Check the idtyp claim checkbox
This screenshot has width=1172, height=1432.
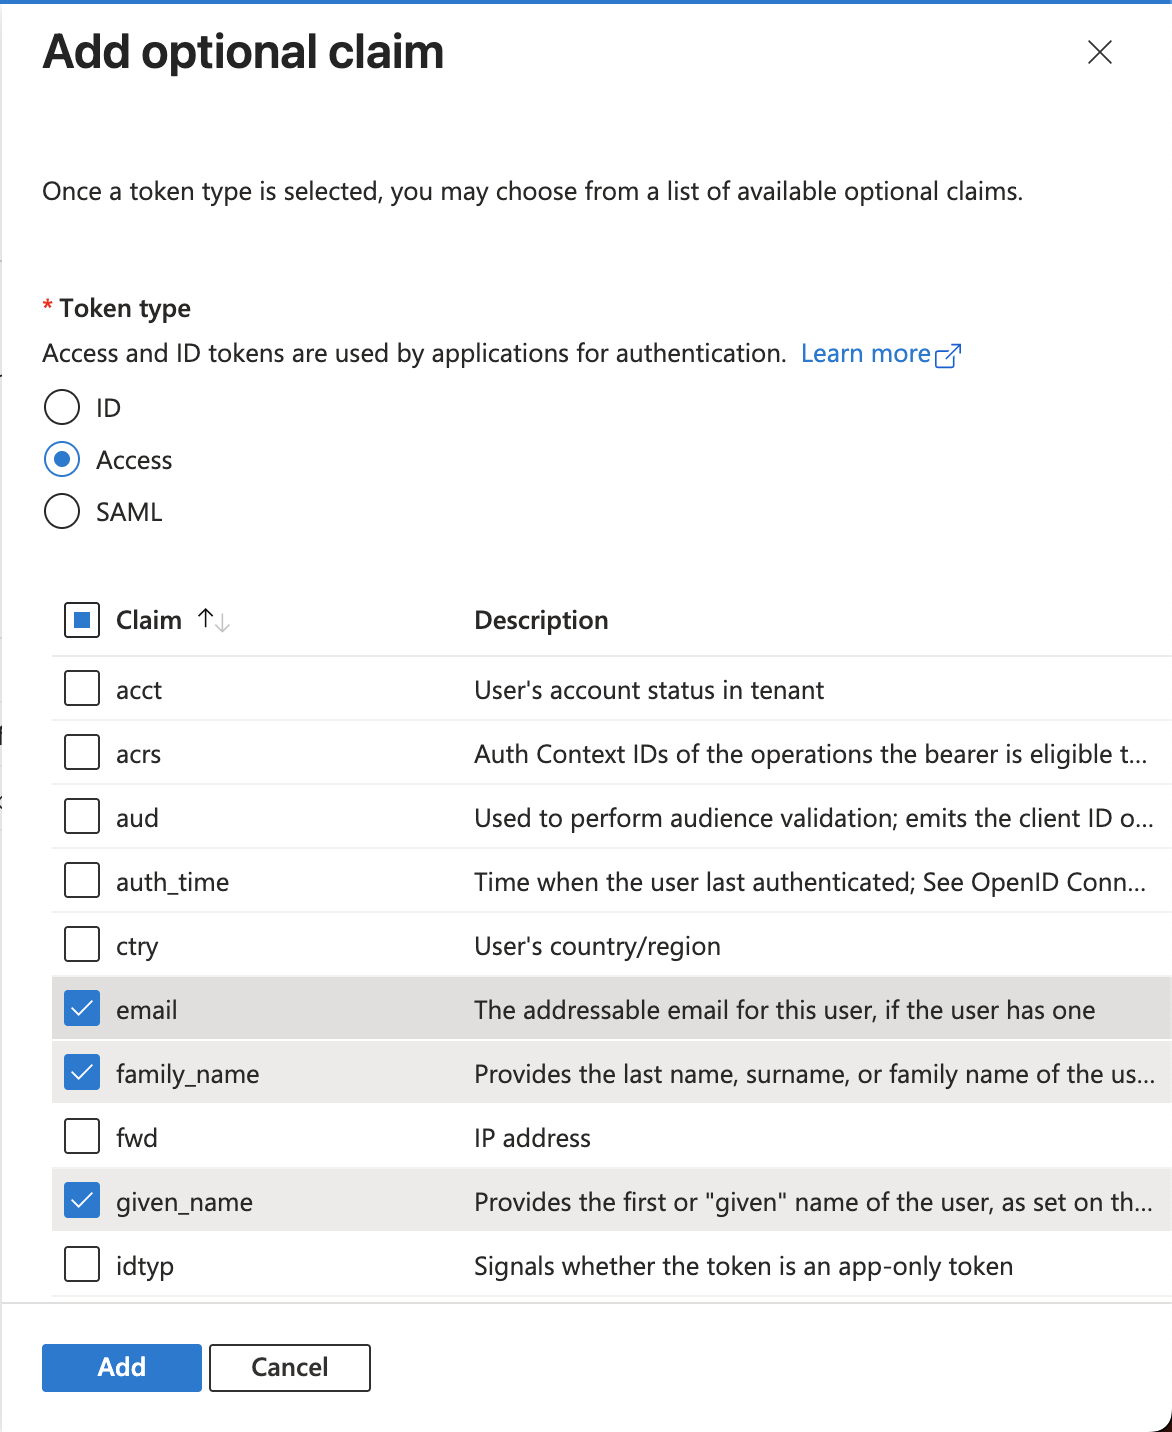[82, 1265]
